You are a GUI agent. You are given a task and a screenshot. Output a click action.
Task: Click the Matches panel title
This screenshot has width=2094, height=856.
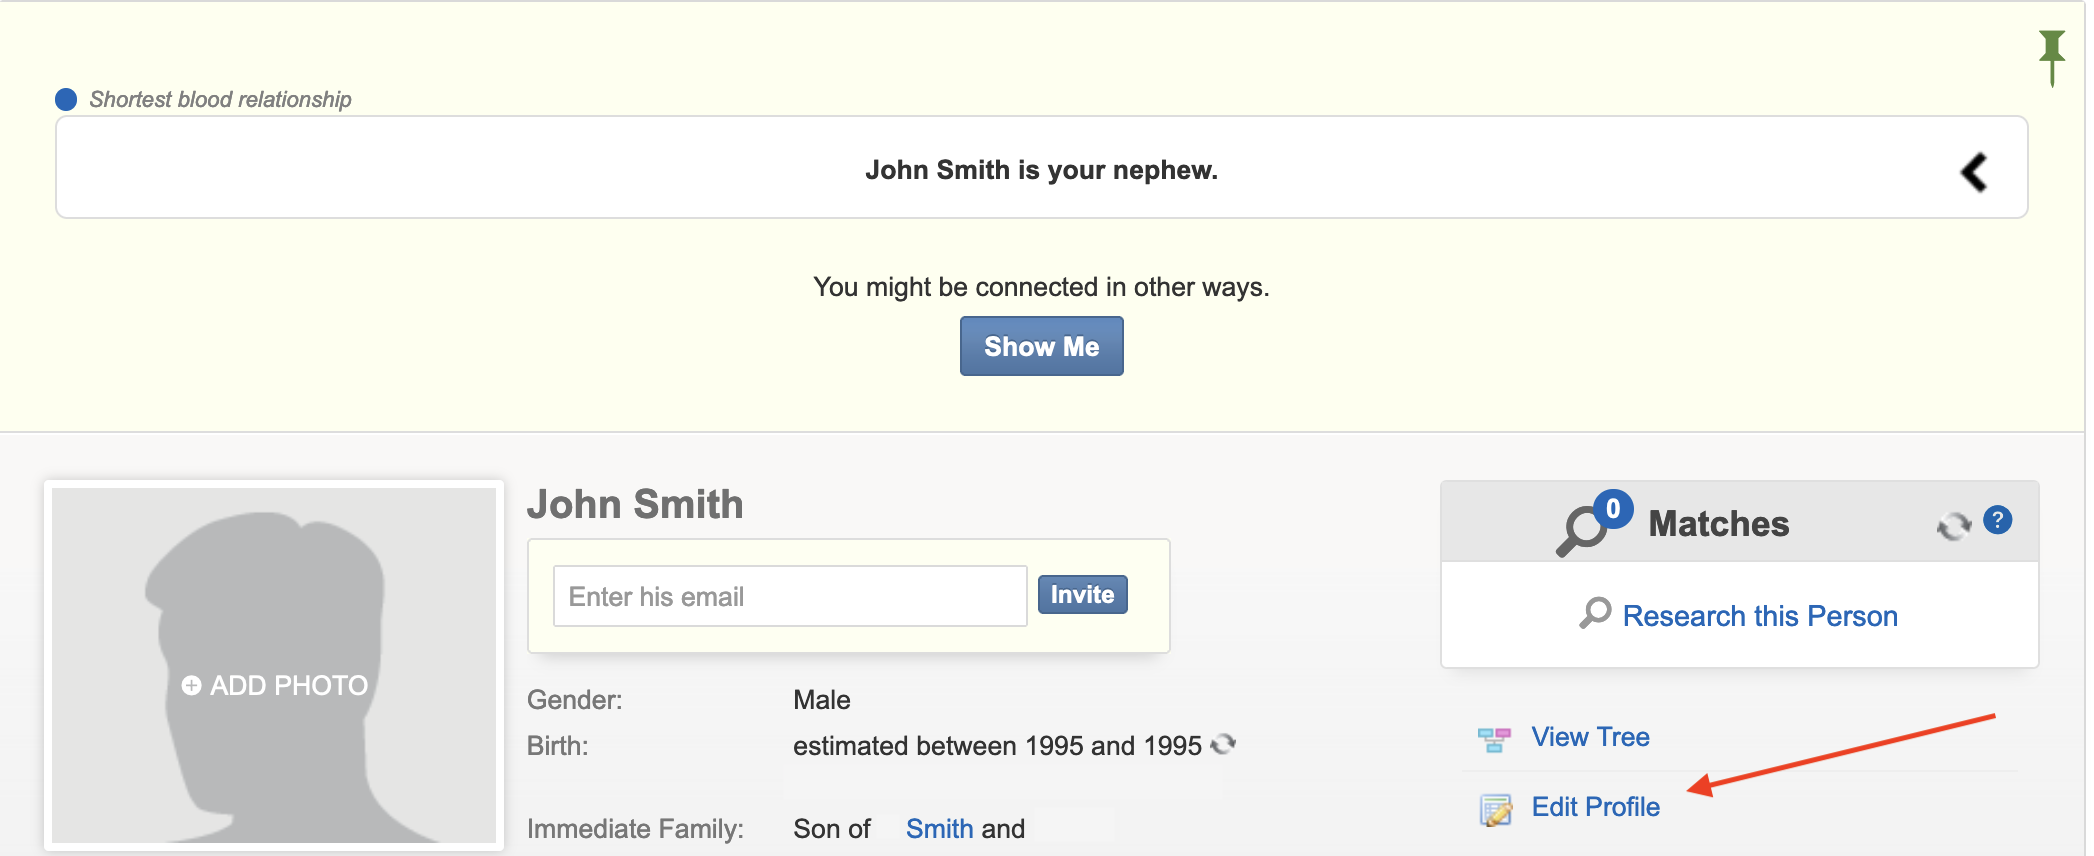click(1718, 523)
